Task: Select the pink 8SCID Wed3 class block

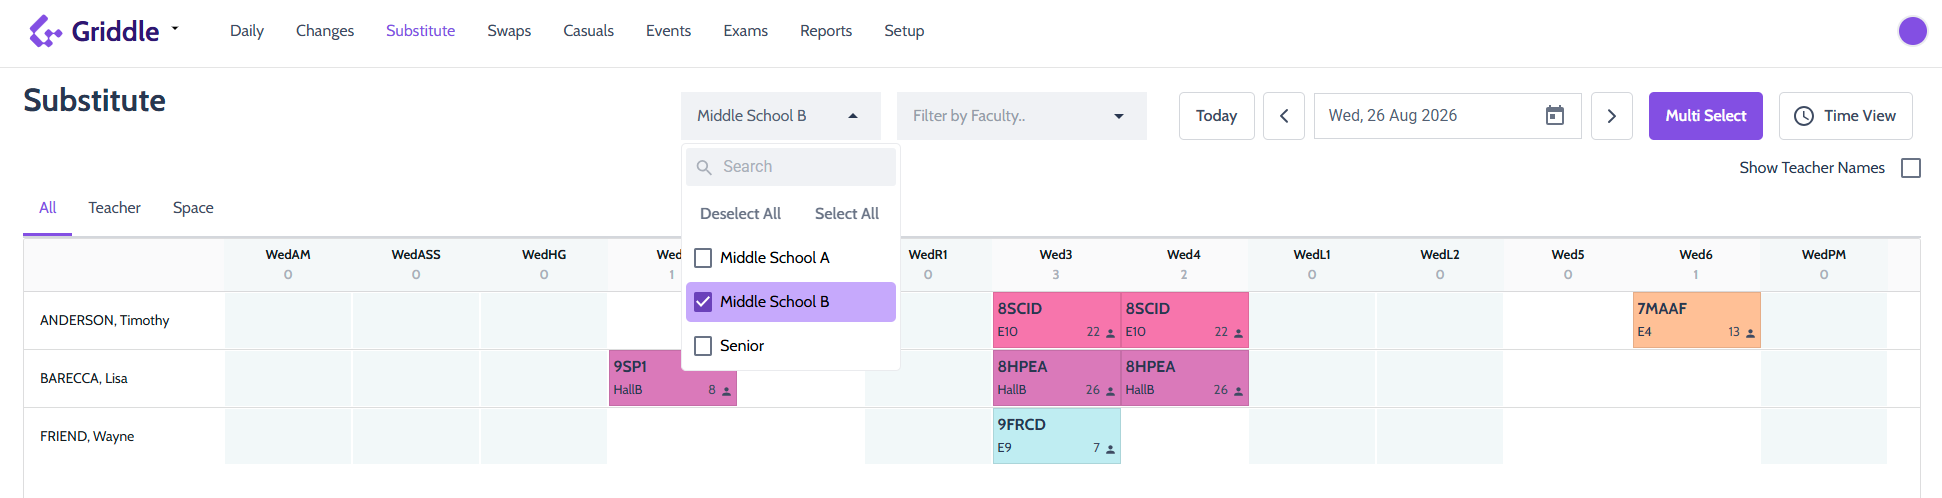Action: pos(1056,320)
